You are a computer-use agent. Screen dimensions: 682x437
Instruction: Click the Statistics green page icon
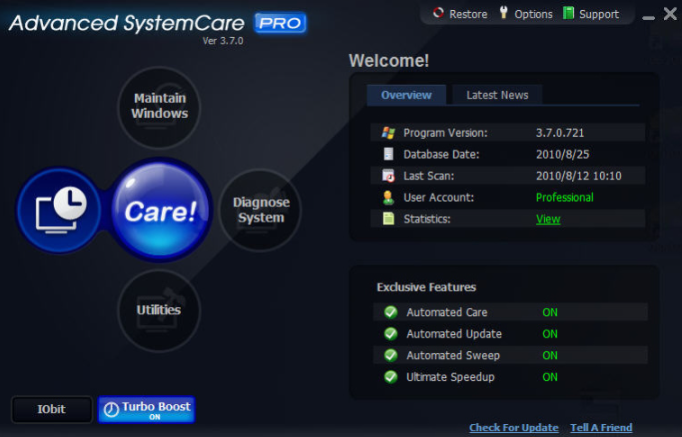point(388,218)
